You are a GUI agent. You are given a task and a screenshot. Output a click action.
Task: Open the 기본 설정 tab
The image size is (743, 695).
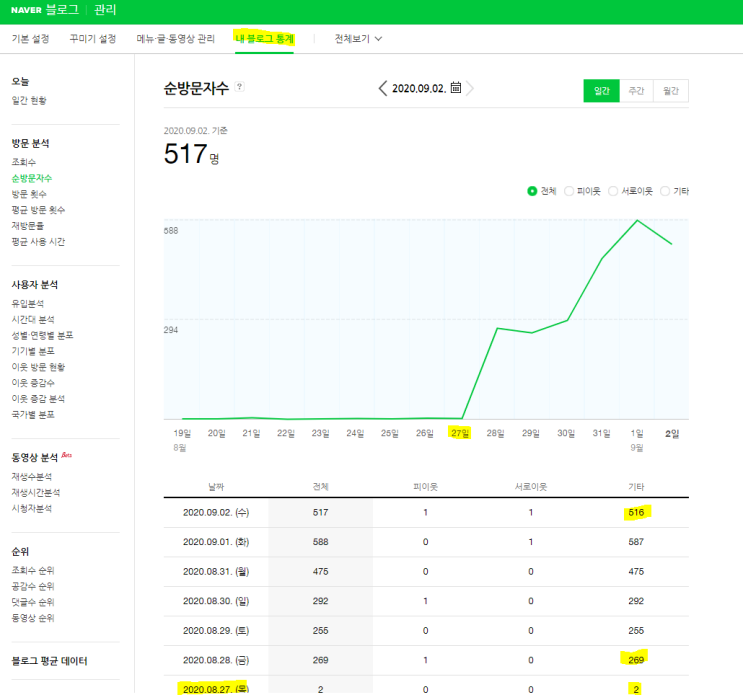click(x=30, y=39)
